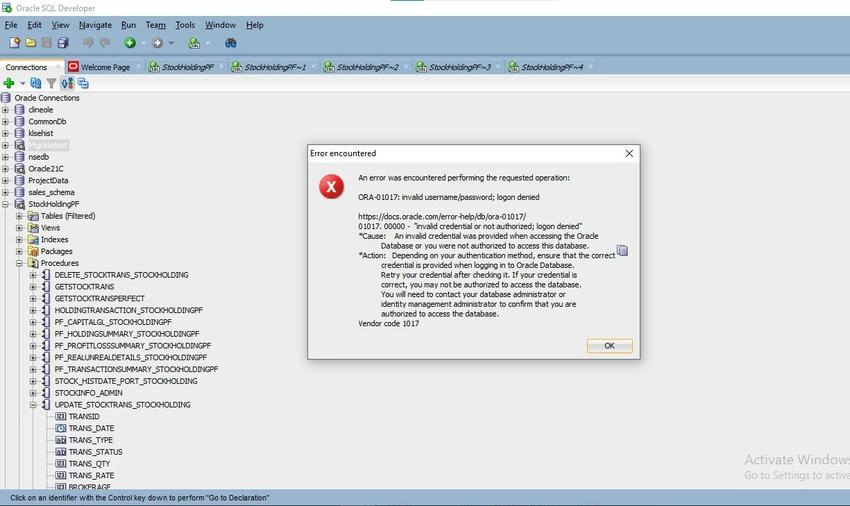Open the Team menu
Image resolution: width=850 pixels, height=506 pixels.
click(x=156, y=25)
